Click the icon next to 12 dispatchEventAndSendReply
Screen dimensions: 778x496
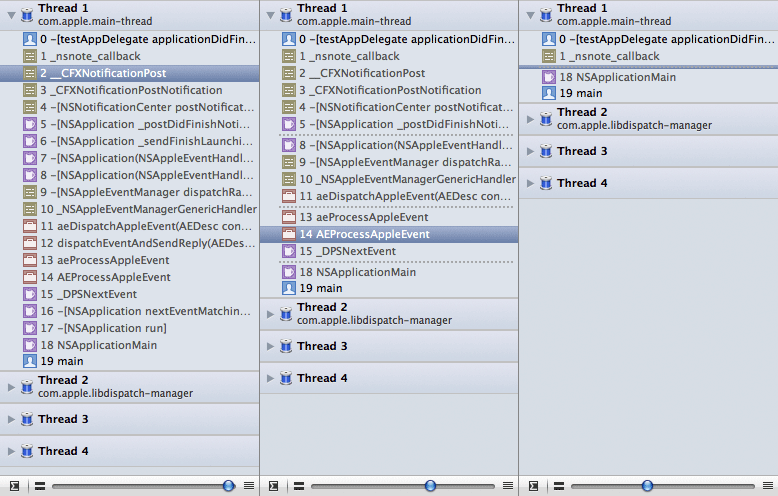30,243
